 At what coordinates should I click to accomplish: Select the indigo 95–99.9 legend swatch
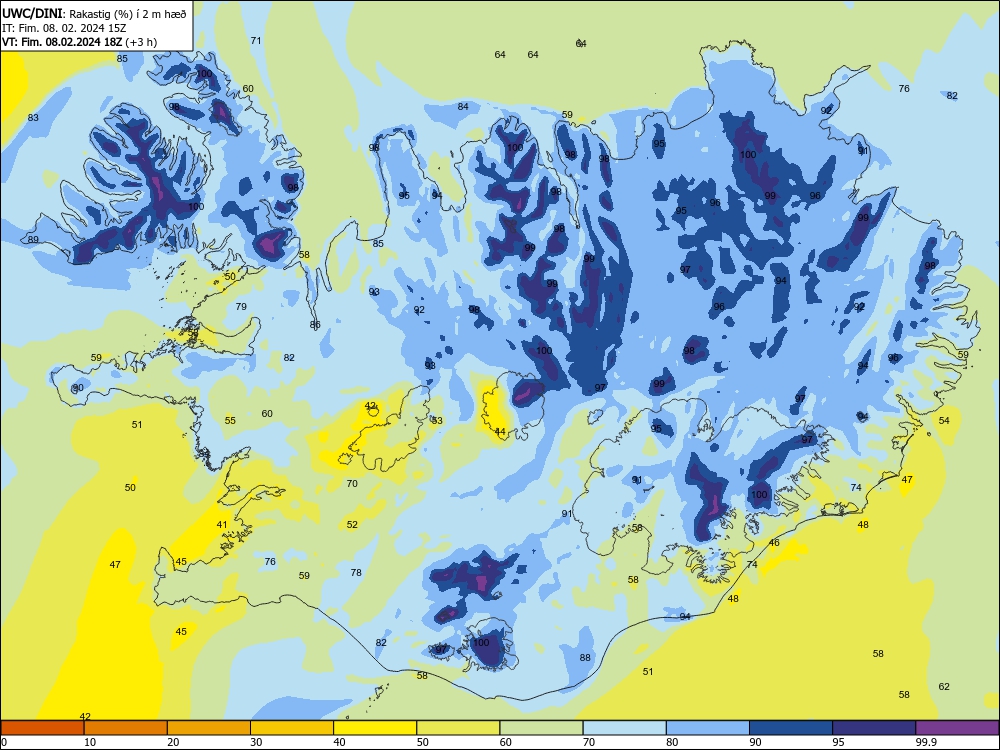click(874, 728)
